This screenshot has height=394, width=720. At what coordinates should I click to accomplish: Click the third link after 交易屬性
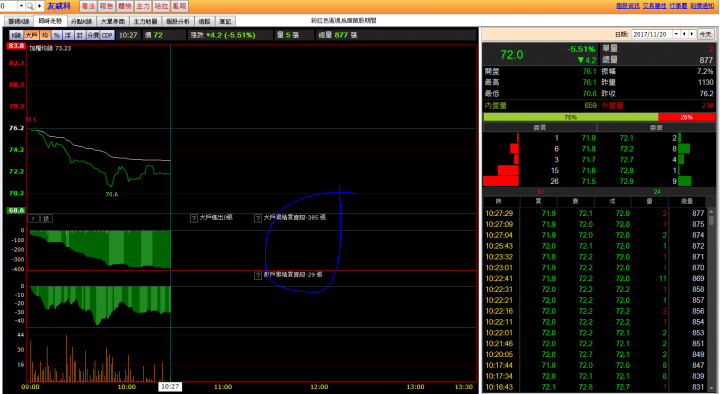pos(678,6)
